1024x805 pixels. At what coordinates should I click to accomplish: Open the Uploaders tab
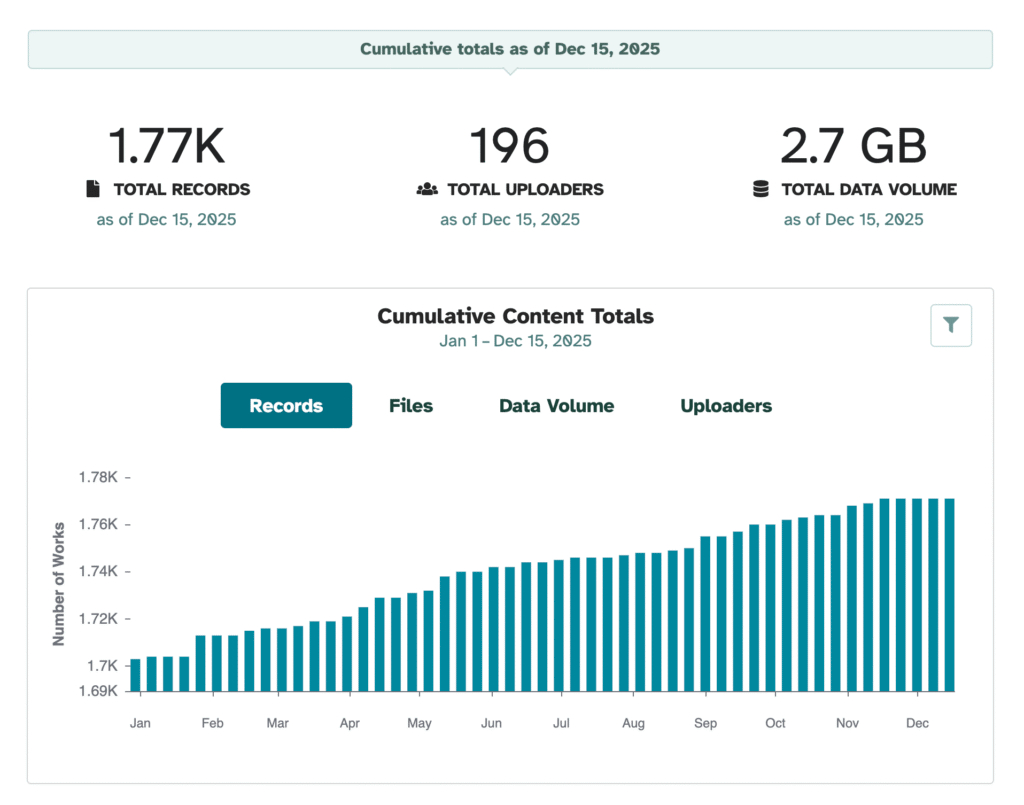click(726, 405)
